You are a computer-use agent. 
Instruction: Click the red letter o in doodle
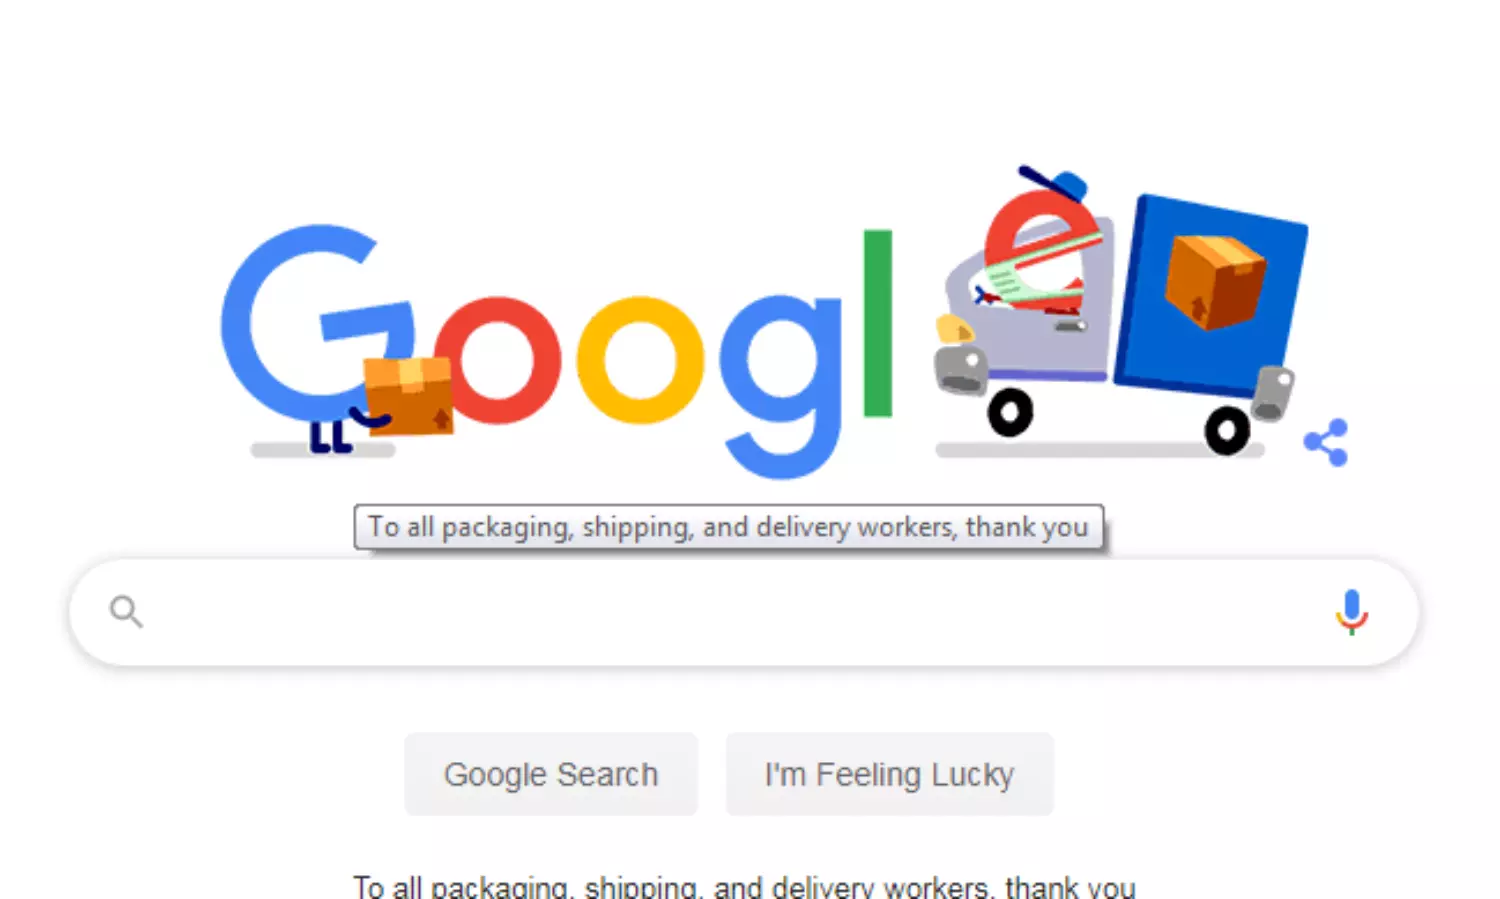click(x=497, y=360)
